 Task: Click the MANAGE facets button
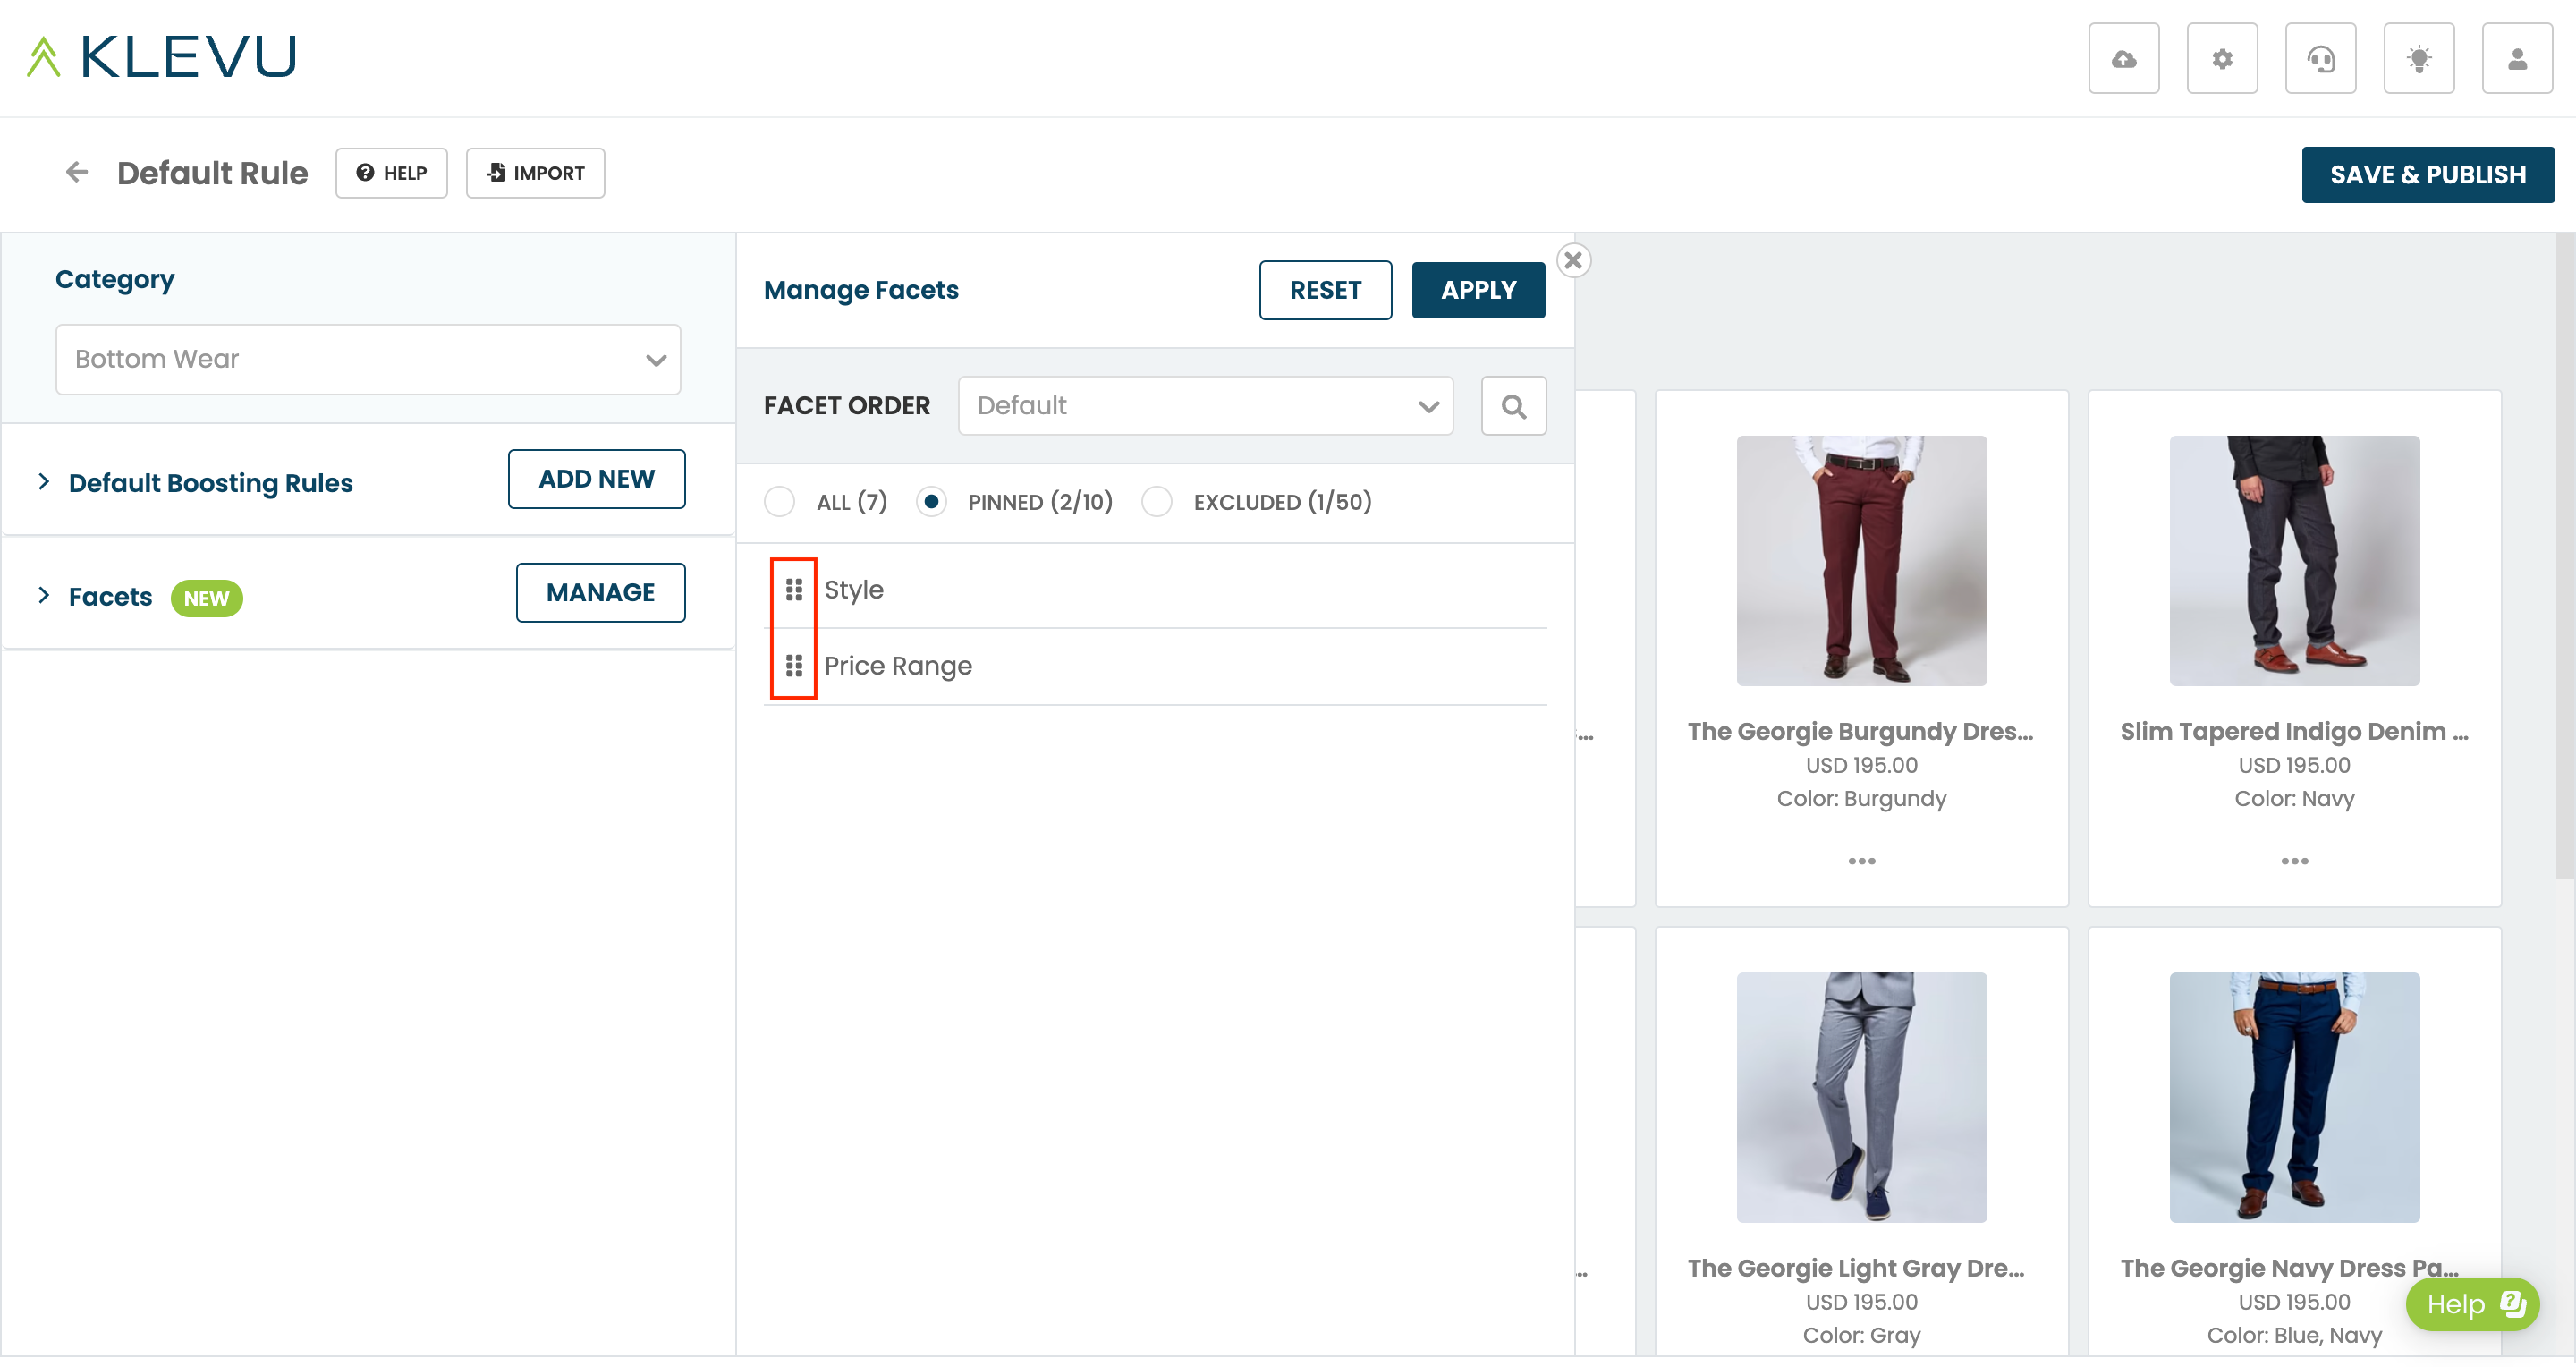click(600, 593)
